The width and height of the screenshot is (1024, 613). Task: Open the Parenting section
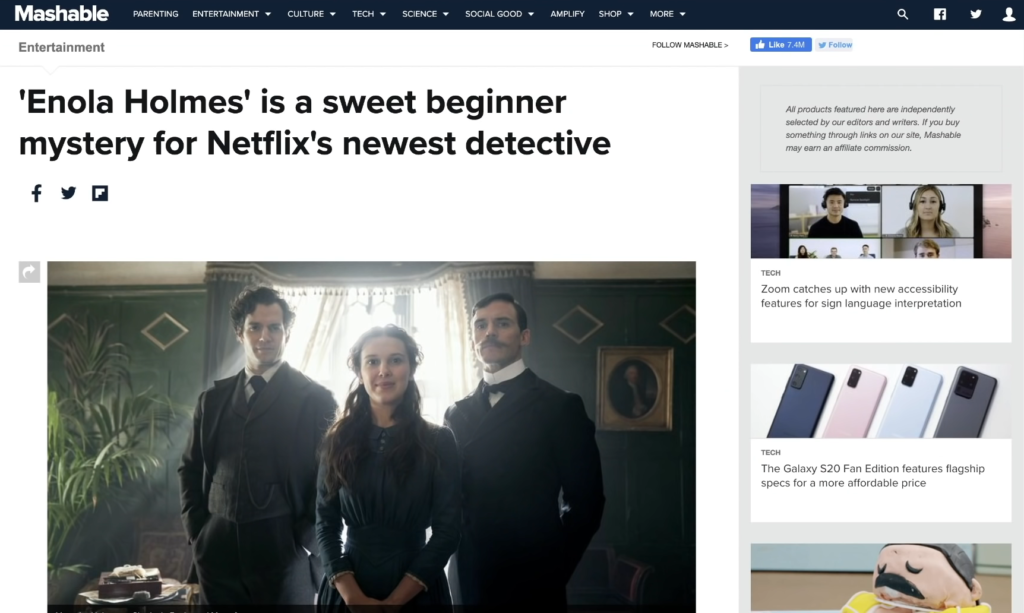tap(155, 14)
